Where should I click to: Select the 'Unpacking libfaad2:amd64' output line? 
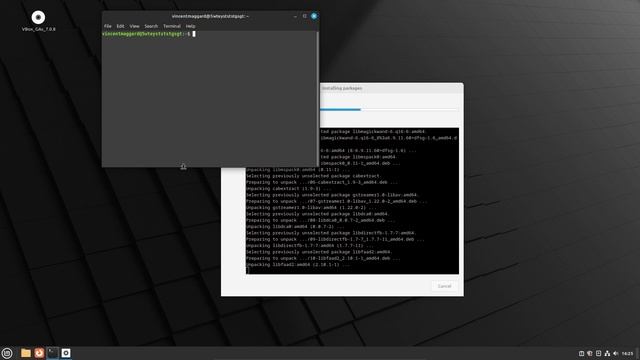298,264
